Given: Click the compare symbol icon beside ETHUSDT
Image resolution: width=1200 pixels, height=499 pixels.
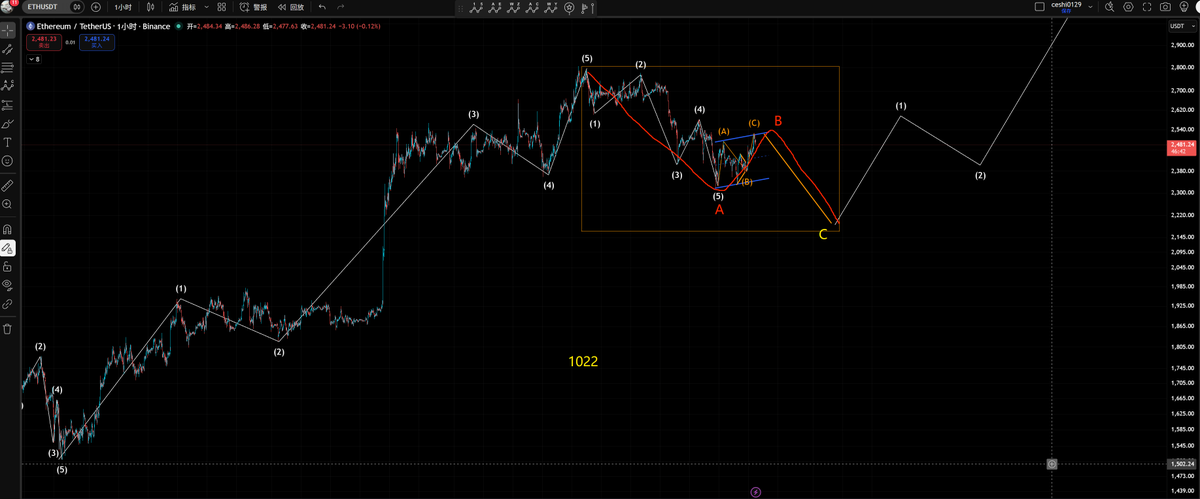Looking at the screenshot, I should pyautogui.click(x=78, y=7).
